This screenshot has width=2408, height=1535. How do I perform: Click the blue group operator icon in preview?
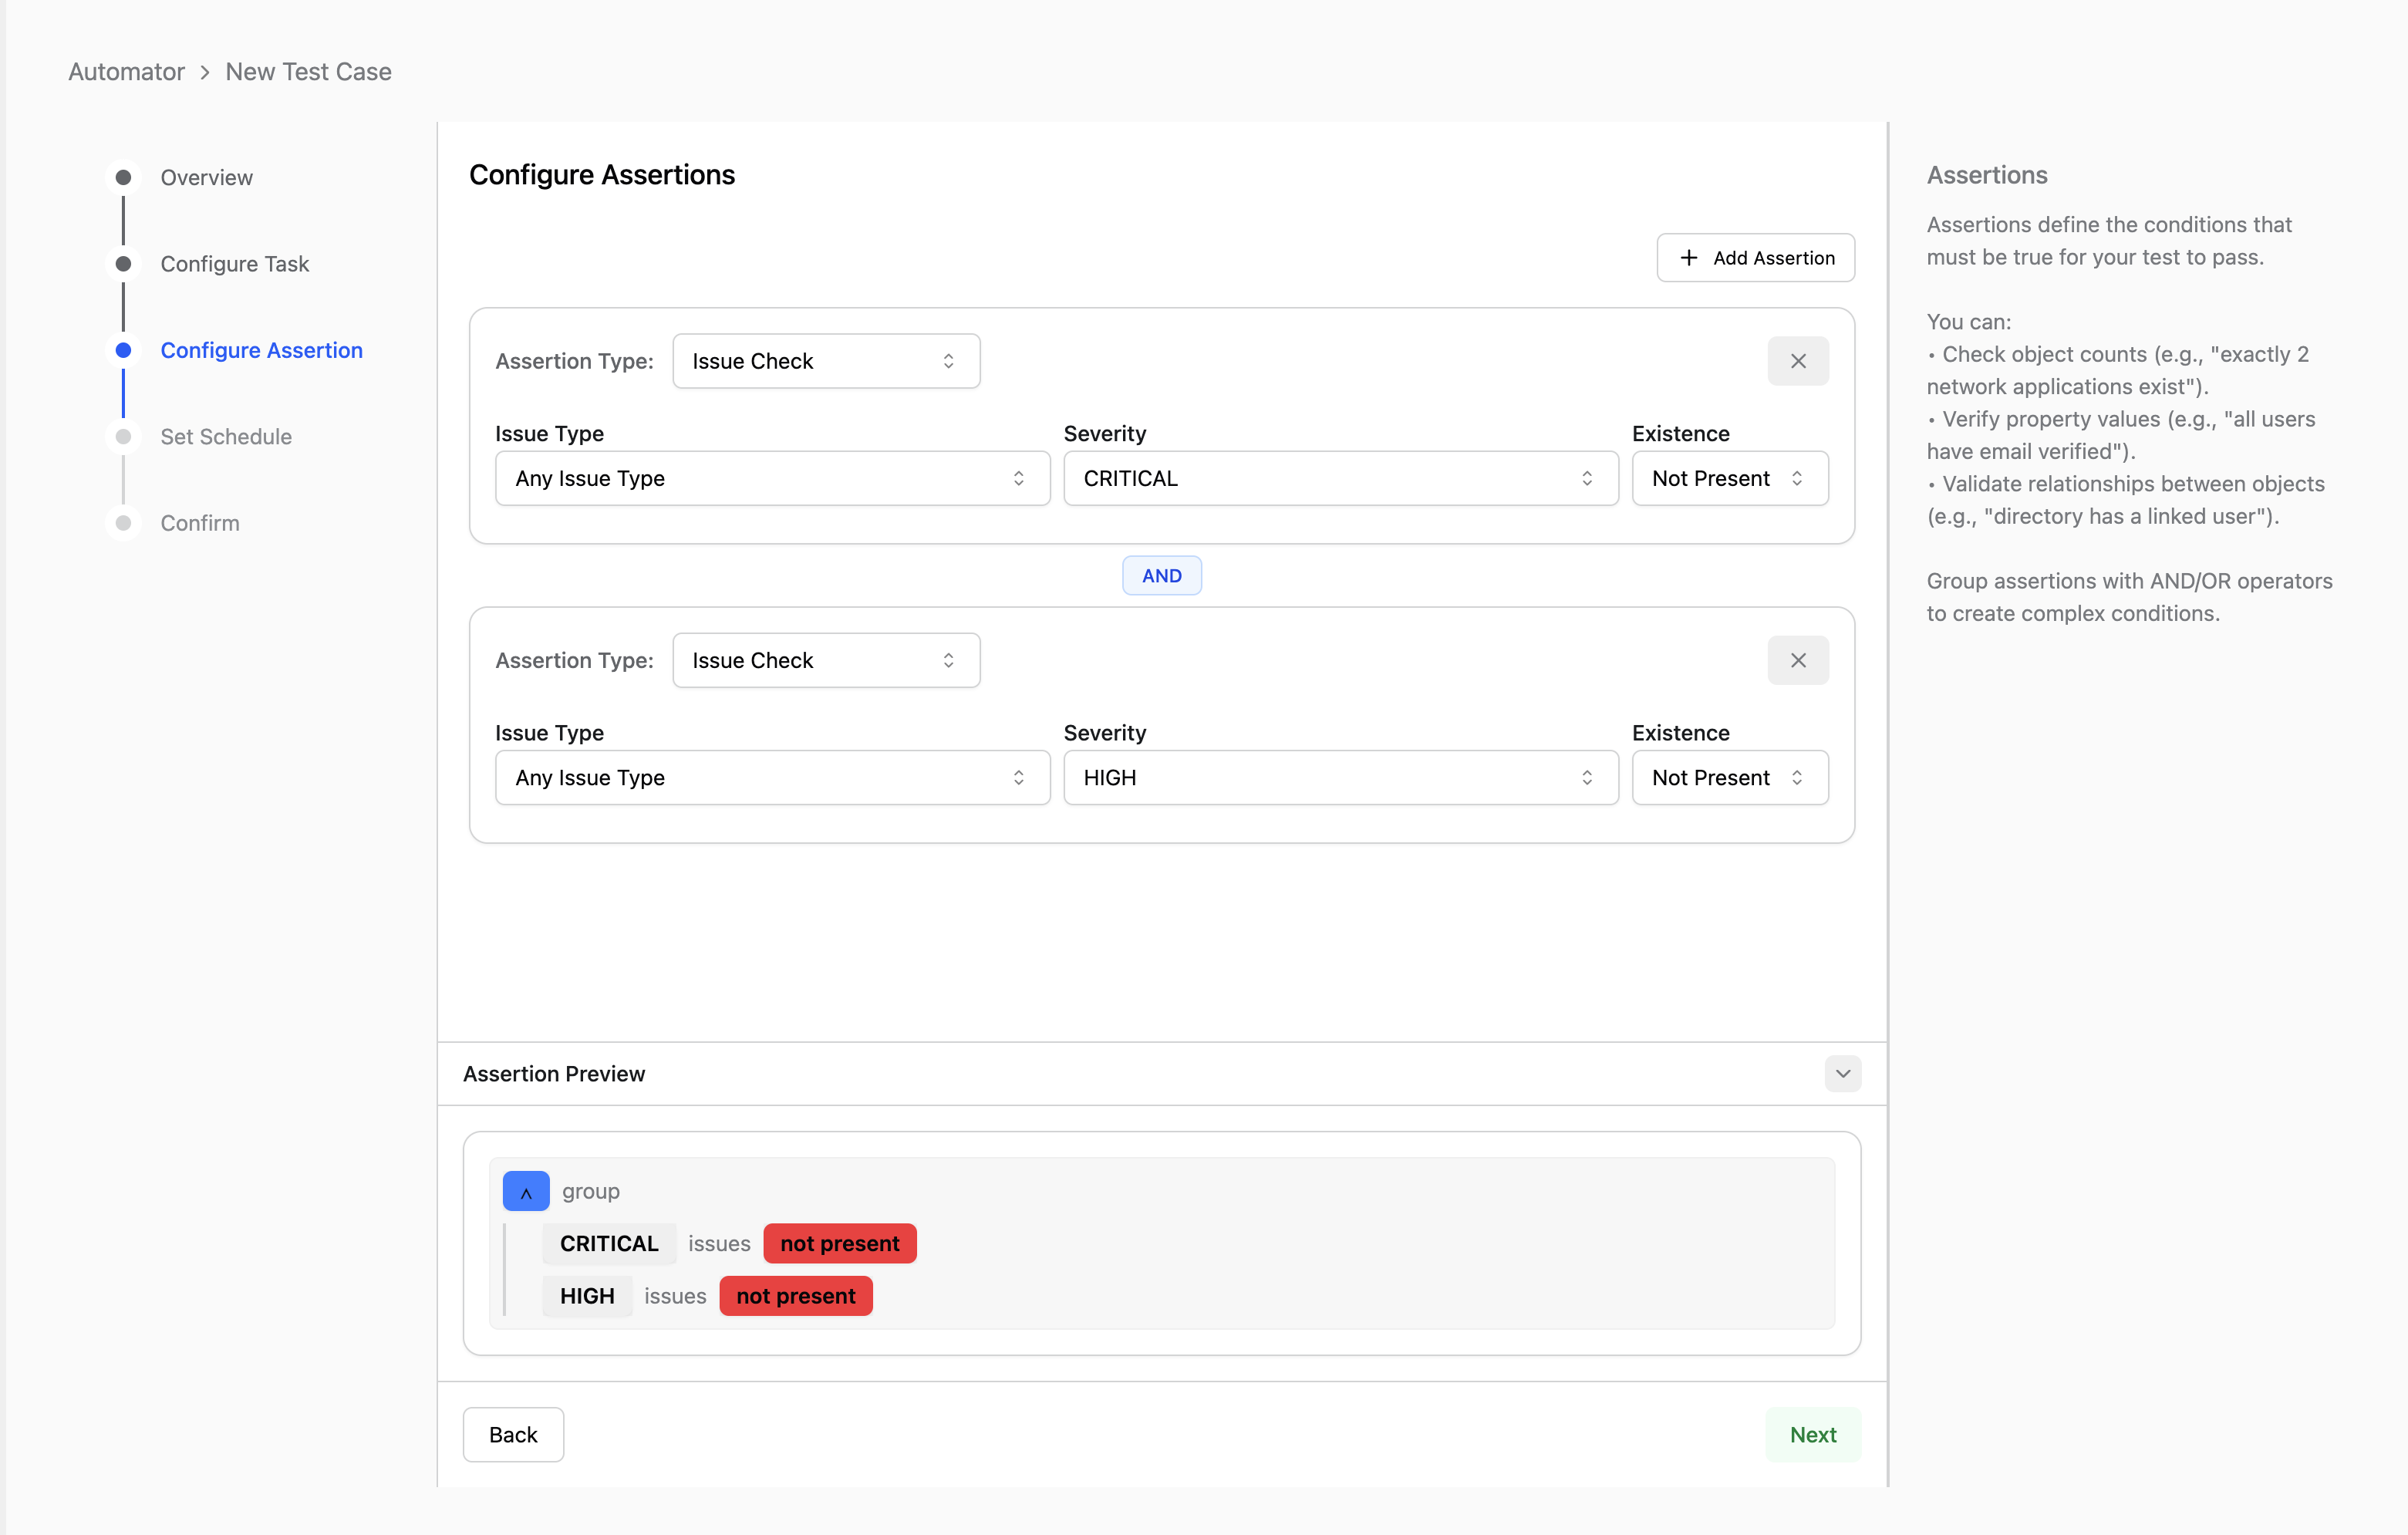[526, 1191]
